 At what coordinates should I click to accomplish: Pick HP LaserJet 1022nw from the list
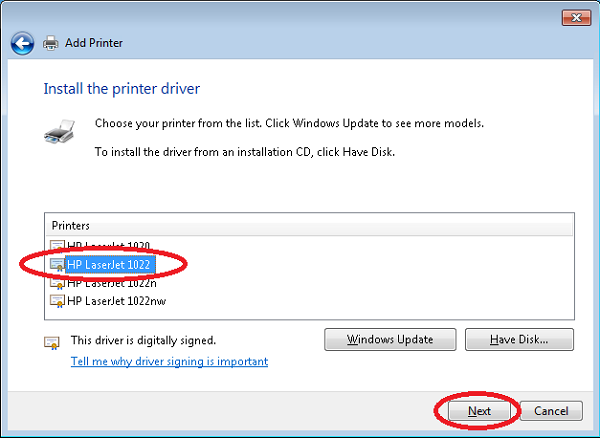click(x=115, y=299)
